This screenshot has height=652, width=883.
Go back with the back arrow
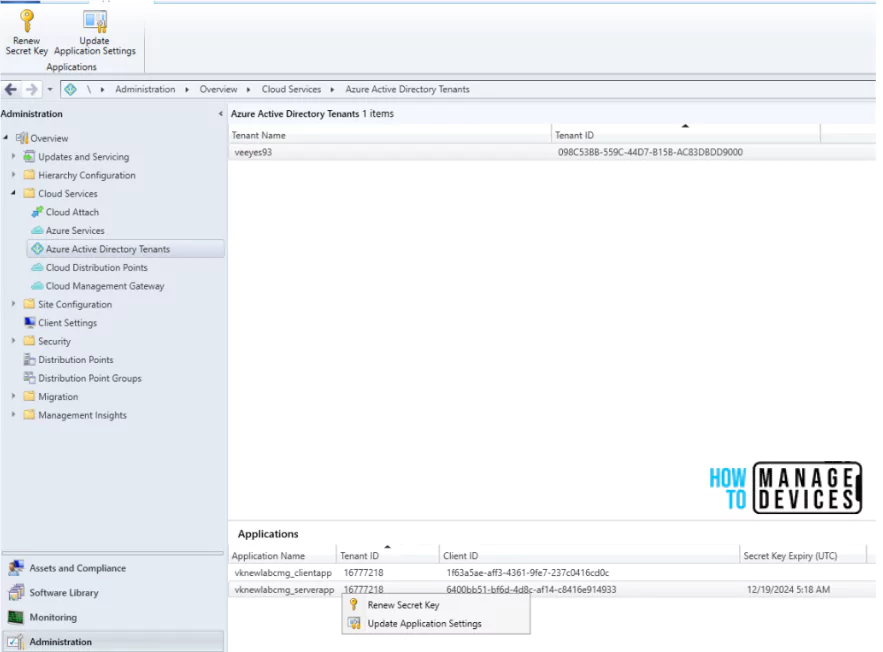click(11, 89)
